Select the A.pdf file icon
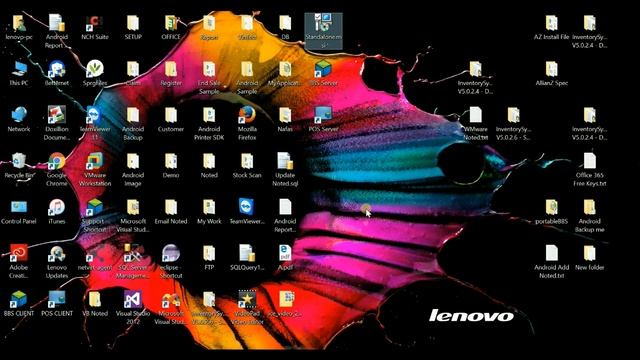 click(285, 254)
